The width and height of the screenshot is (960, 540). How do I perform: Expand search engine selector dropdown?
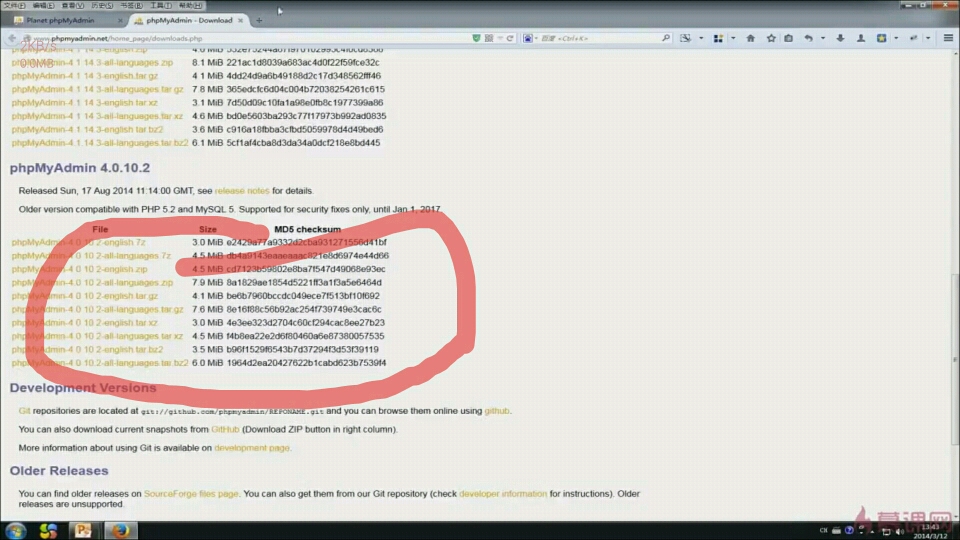536,38
